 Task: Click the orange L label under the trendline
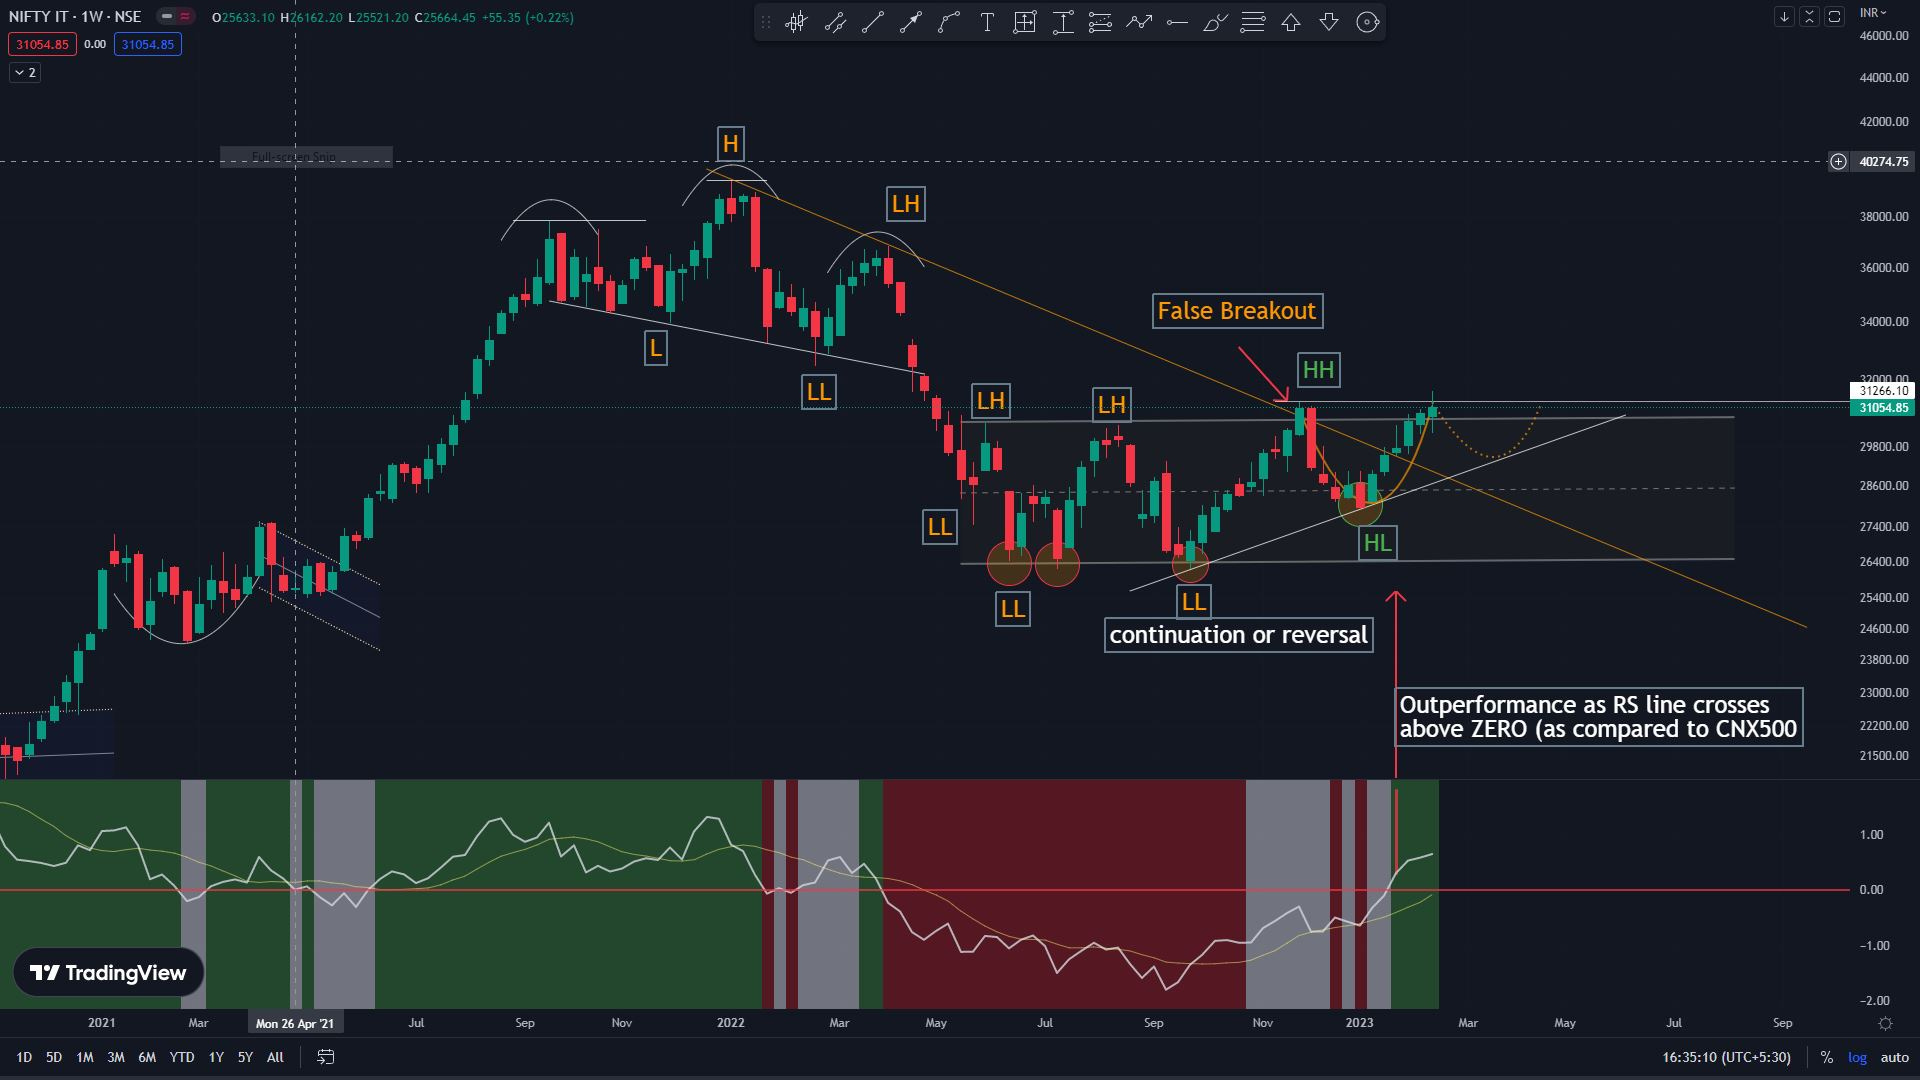pos(655,348)
